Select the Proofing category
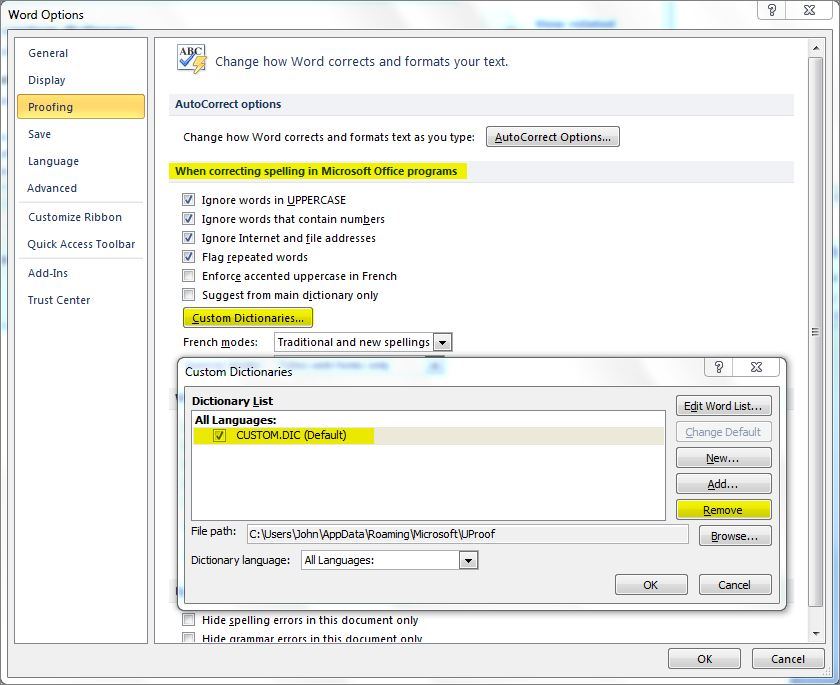 [x=81, y=107]
